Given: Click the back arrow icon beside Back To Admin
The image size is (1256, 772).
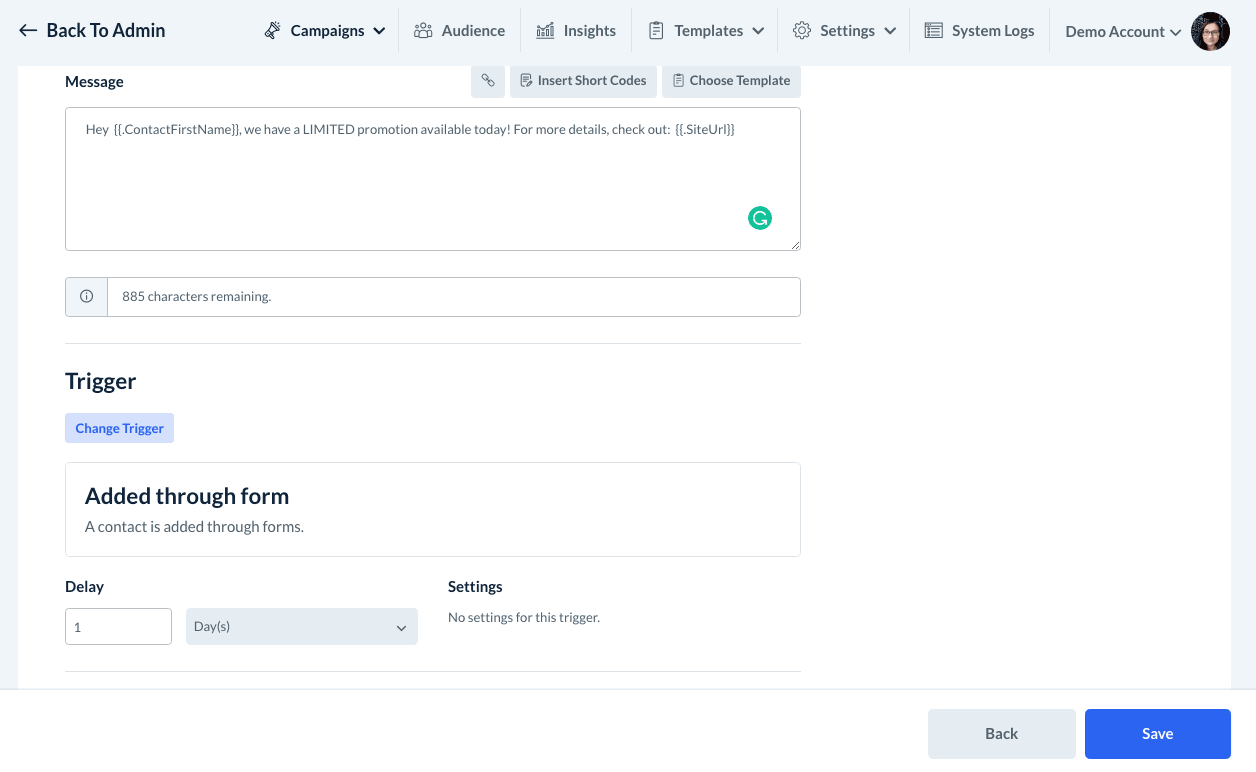Looking at the screenshot, I should coord(28,31).
